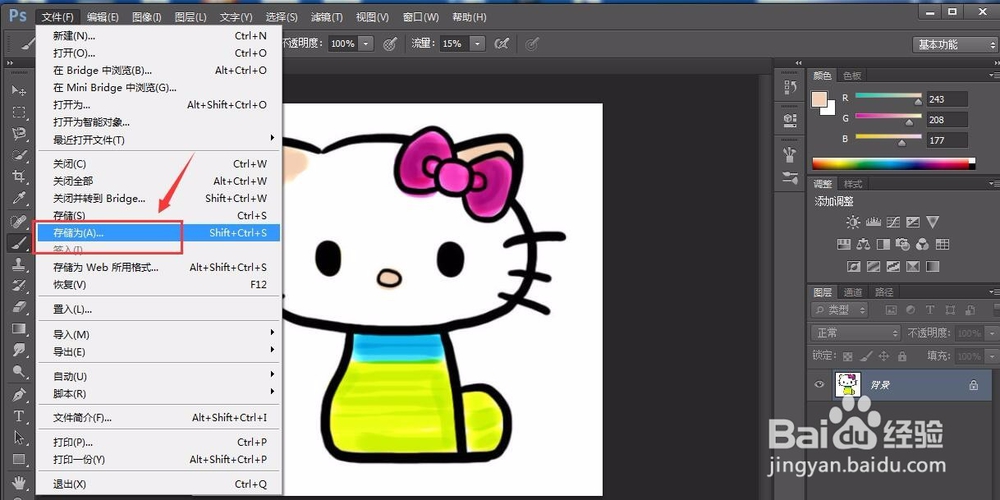Open the 滤镜(T) menu
This screenshot has height=500, width=1000.
[x=327, y=17]
